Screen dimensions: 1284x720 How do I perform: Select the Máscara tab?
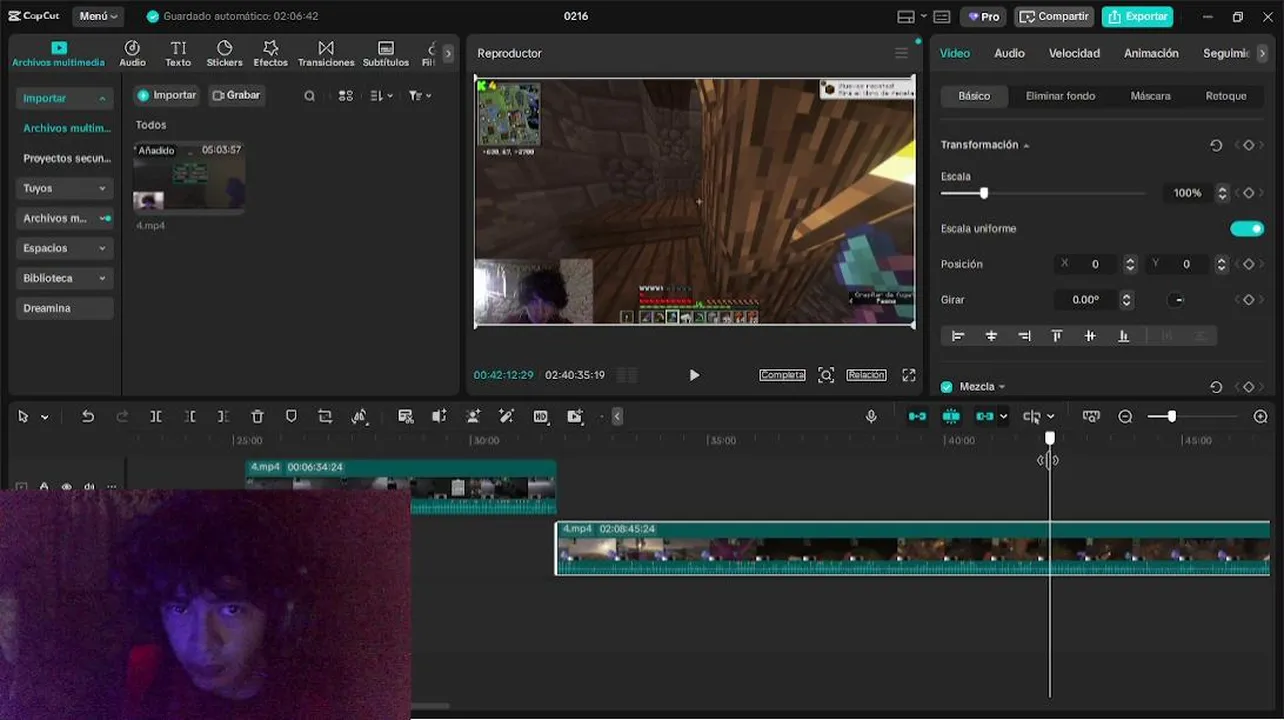pos(1150,96)
